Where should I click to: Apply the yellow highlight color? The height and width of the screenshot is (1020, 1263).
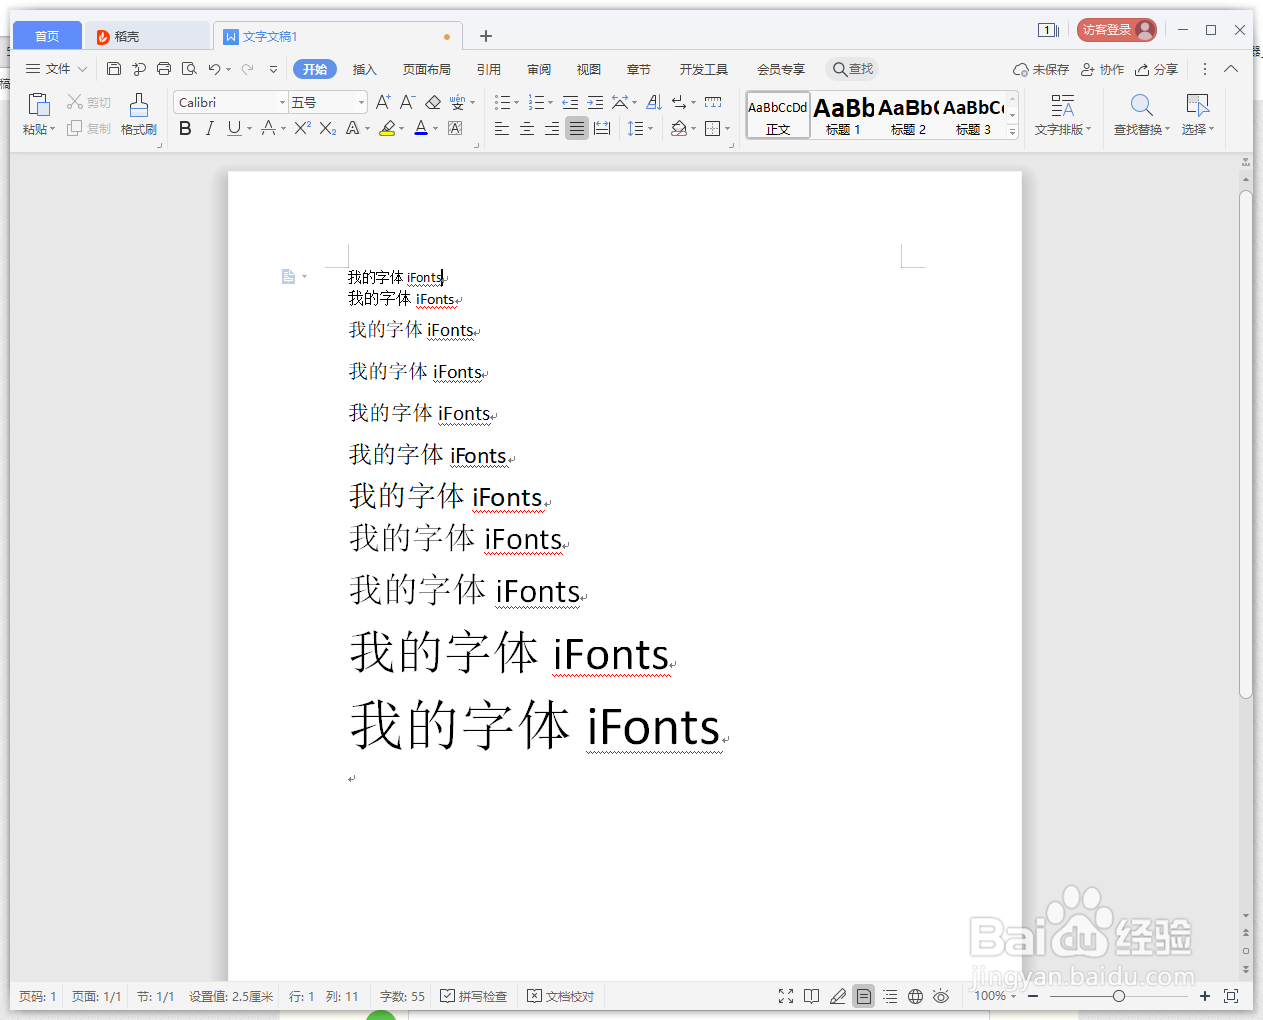pos(388,128)
